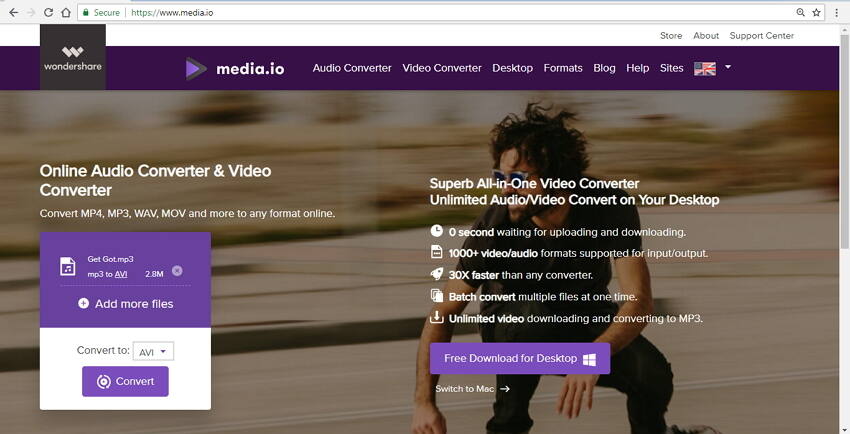Open the Convert to AVI format dropdown
The height and width of the screenshot is (434, 850).
coord(153,352)
